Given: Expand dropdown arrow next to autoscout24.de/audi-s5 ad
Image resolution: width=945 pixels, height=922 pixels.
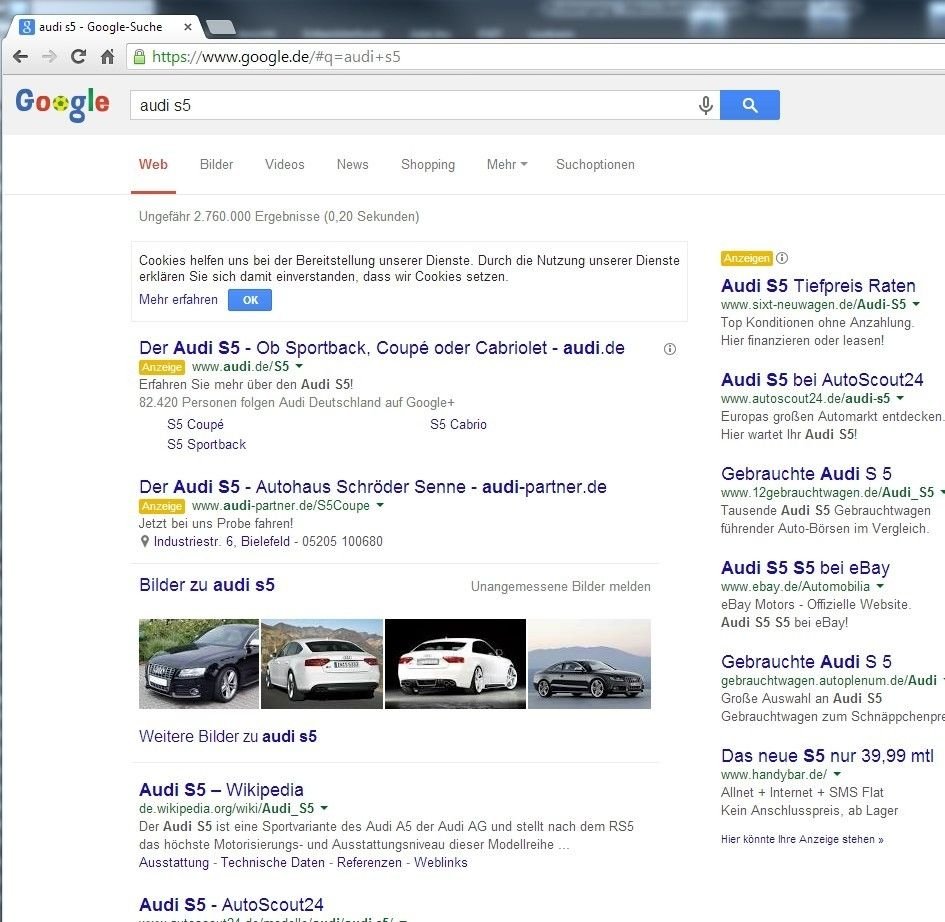Looking at the screenshot, I should tap(900, 398).
